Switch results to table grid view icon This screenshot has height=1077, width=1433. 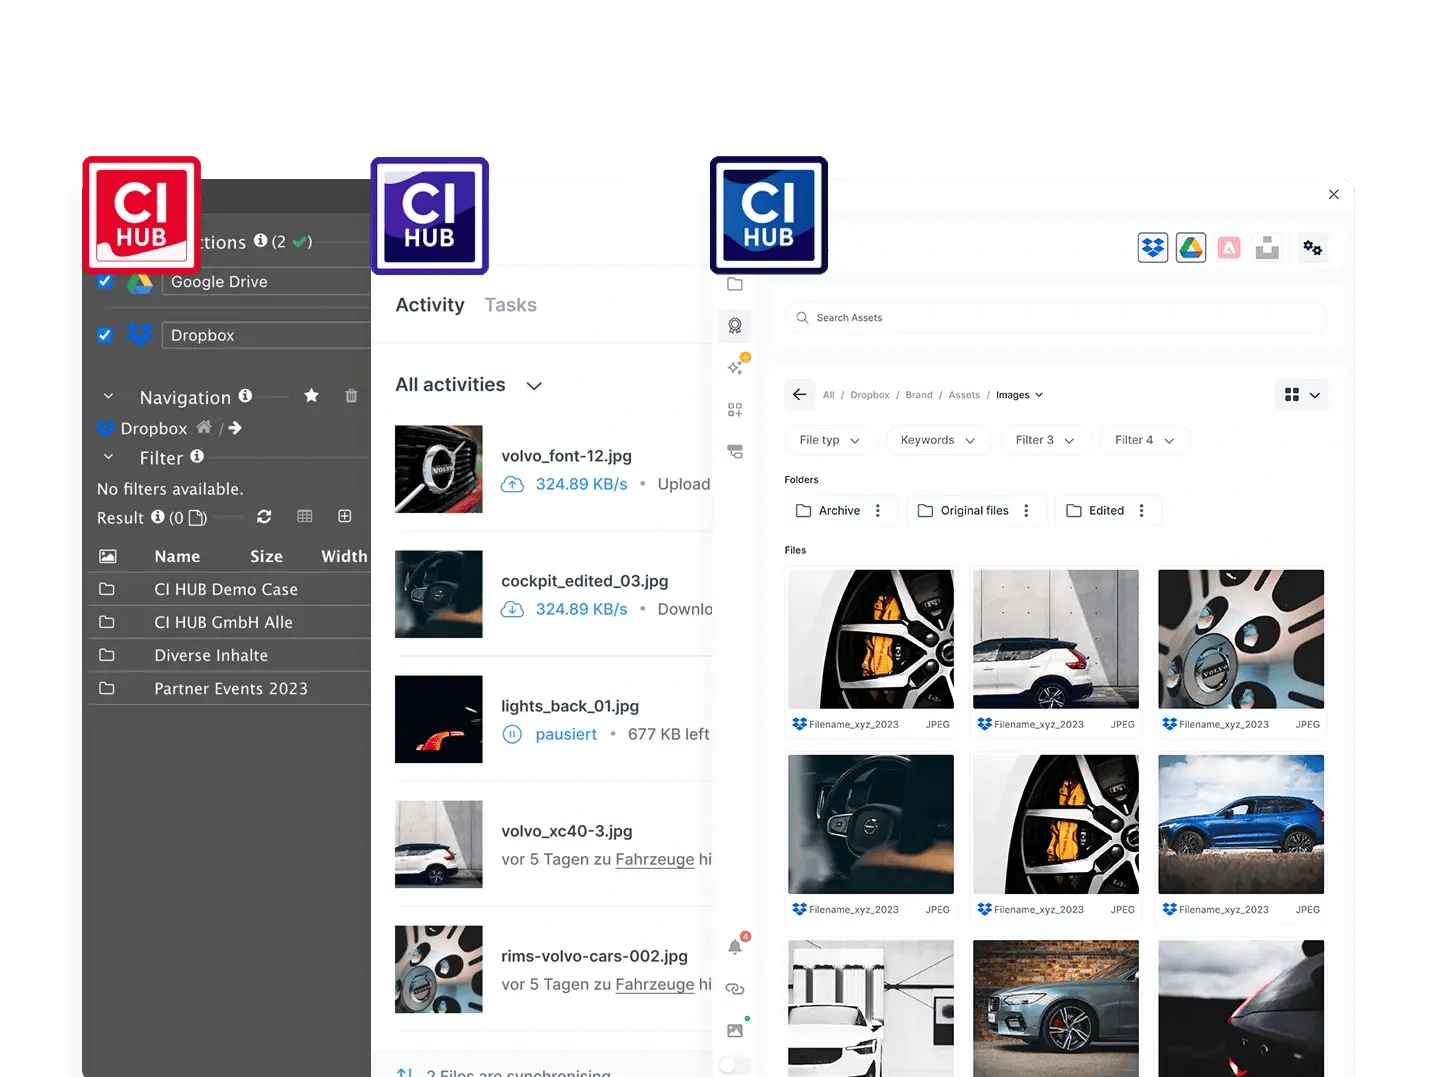(305, 516)
